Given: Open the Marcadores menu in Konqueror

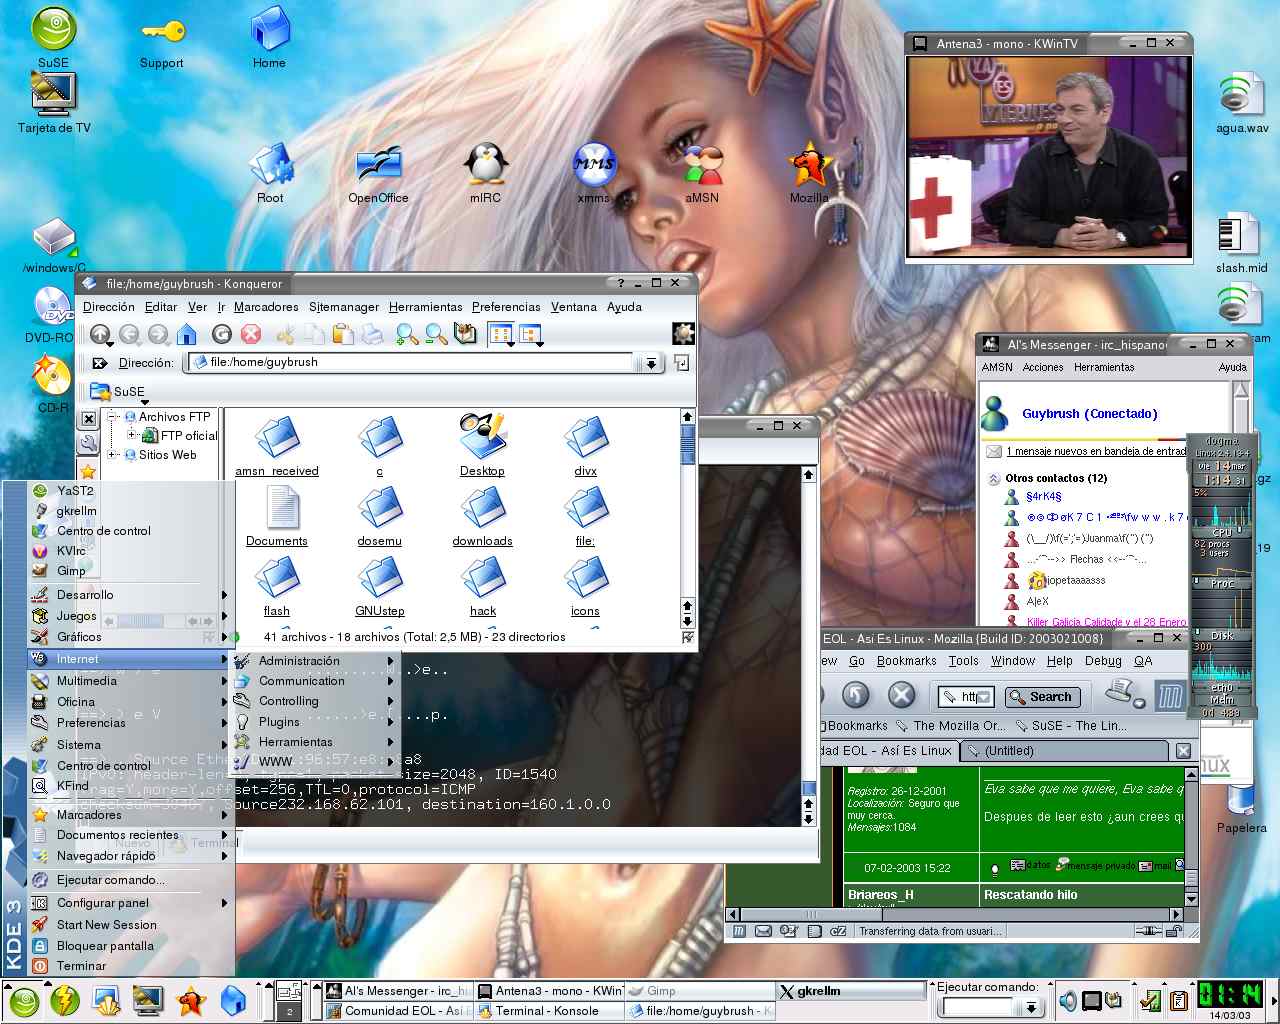Looking at the screenshot, I should (266, 307).
